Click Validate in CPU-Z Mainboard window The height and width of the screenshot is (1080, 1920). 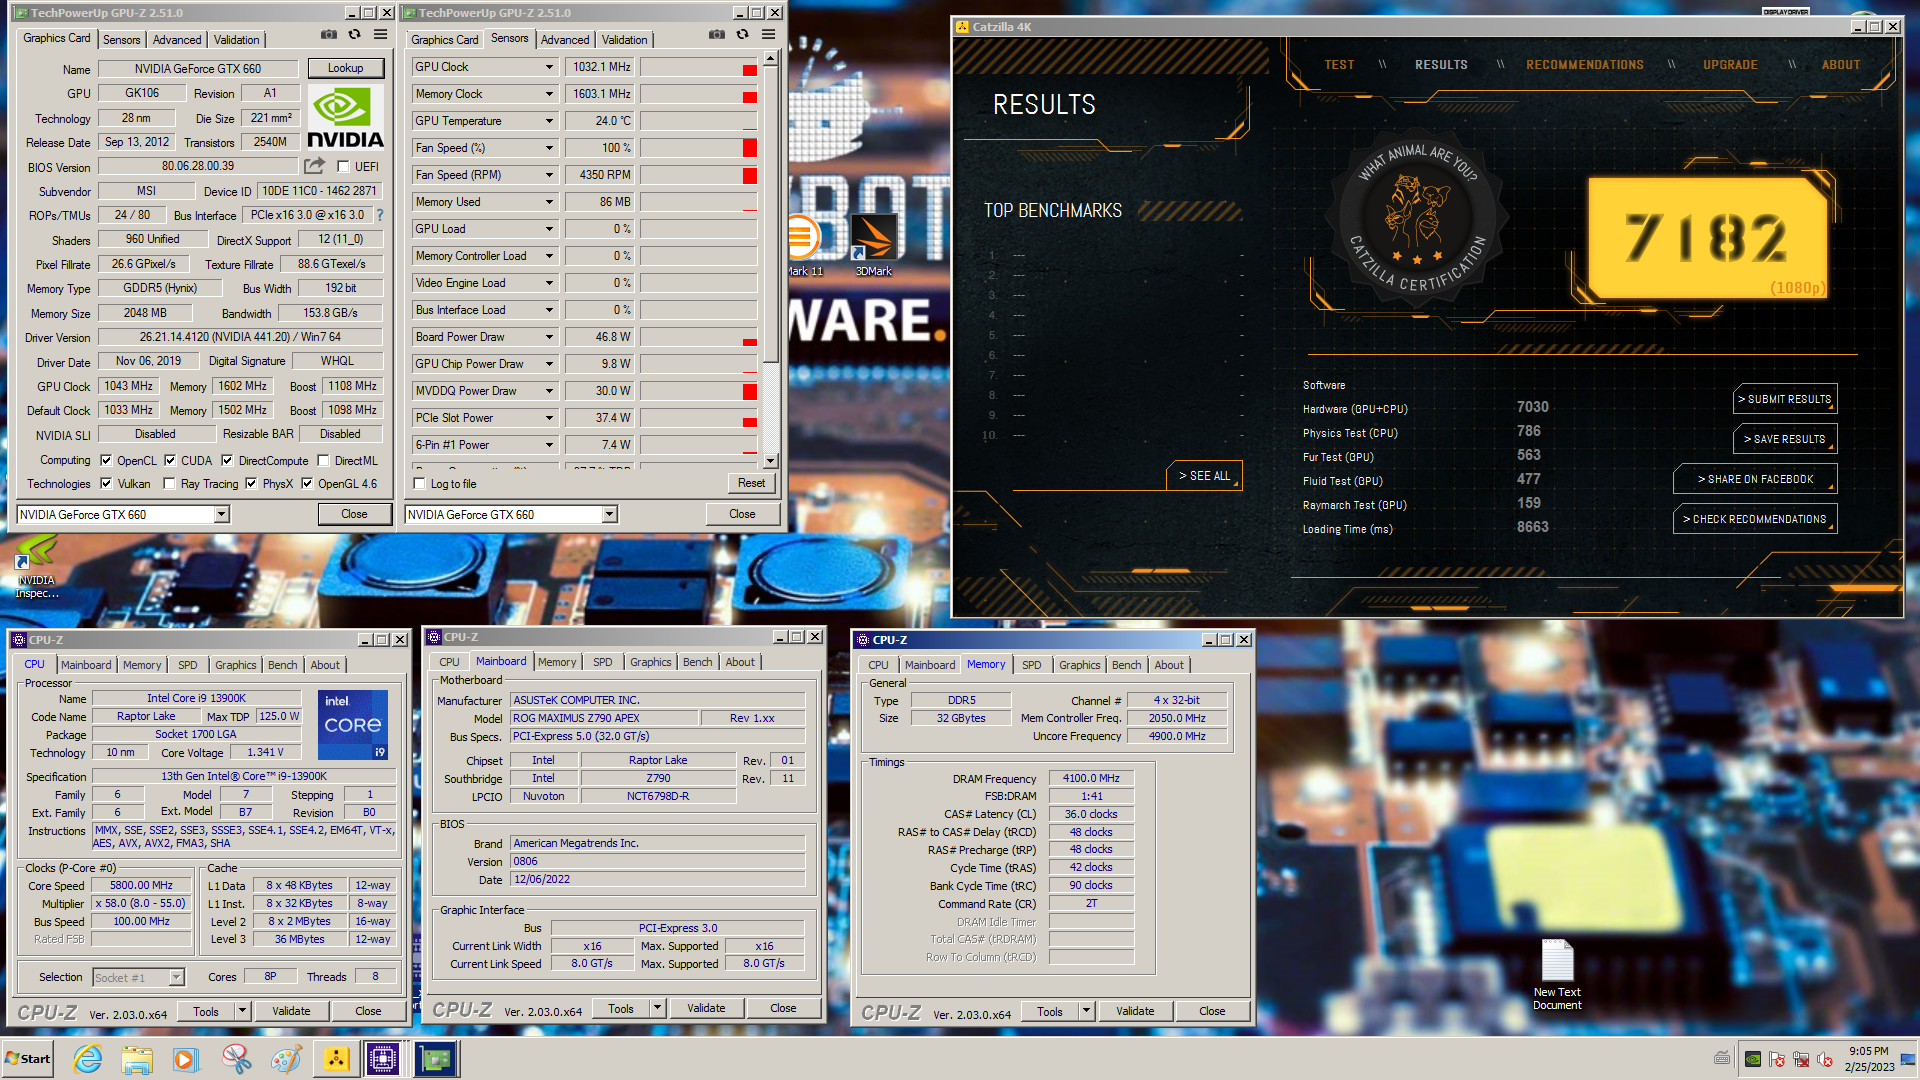click(706, 1008)
